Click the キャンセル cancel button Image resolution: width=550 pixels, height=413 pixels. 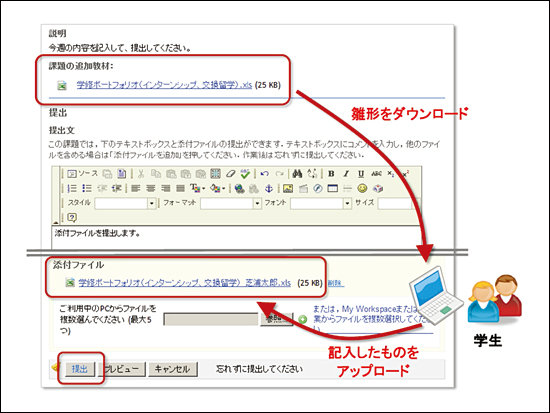[x=173, y=369]
